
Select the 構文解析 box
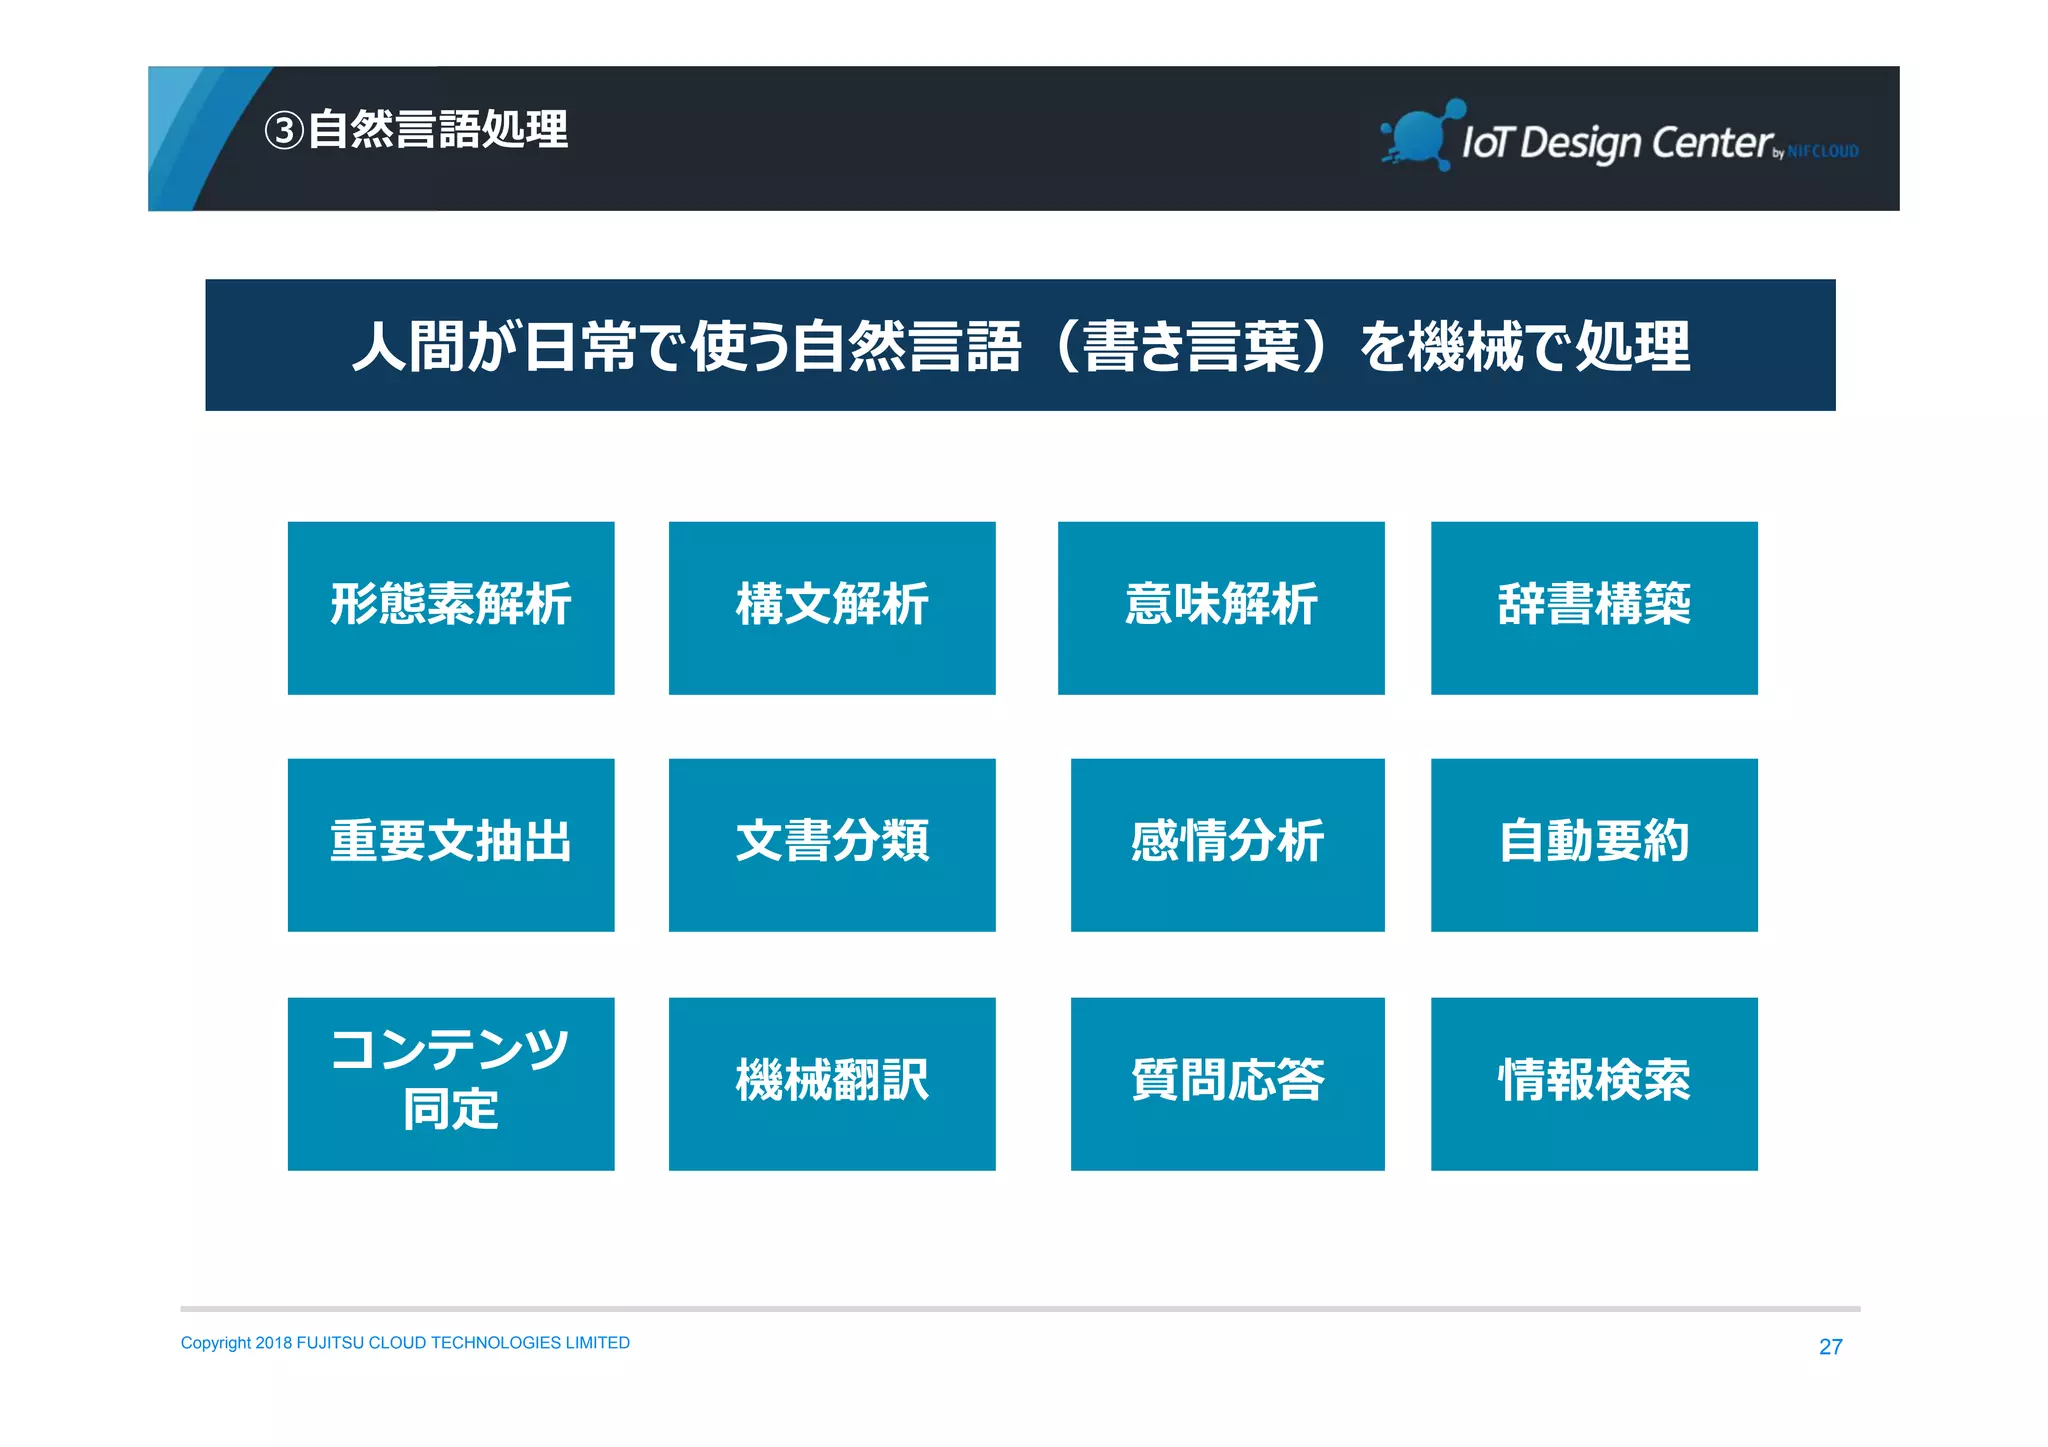click(x=832, y=608)
